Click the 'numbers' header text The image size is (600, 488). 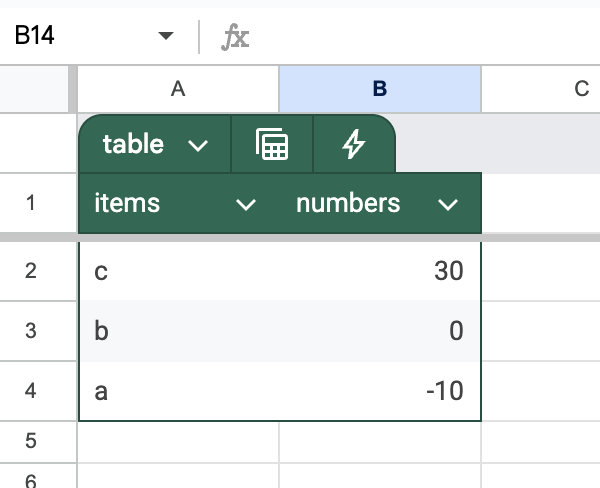click(348, 203)
